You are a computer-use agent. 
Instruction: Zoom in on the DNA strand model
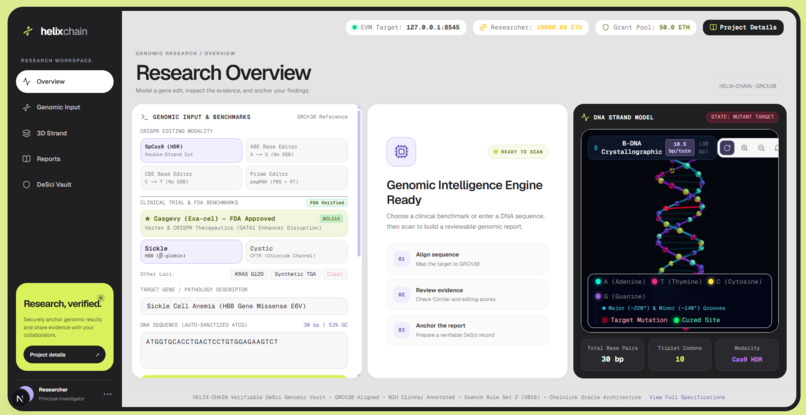pyautogui.click(x=744, y=148)
